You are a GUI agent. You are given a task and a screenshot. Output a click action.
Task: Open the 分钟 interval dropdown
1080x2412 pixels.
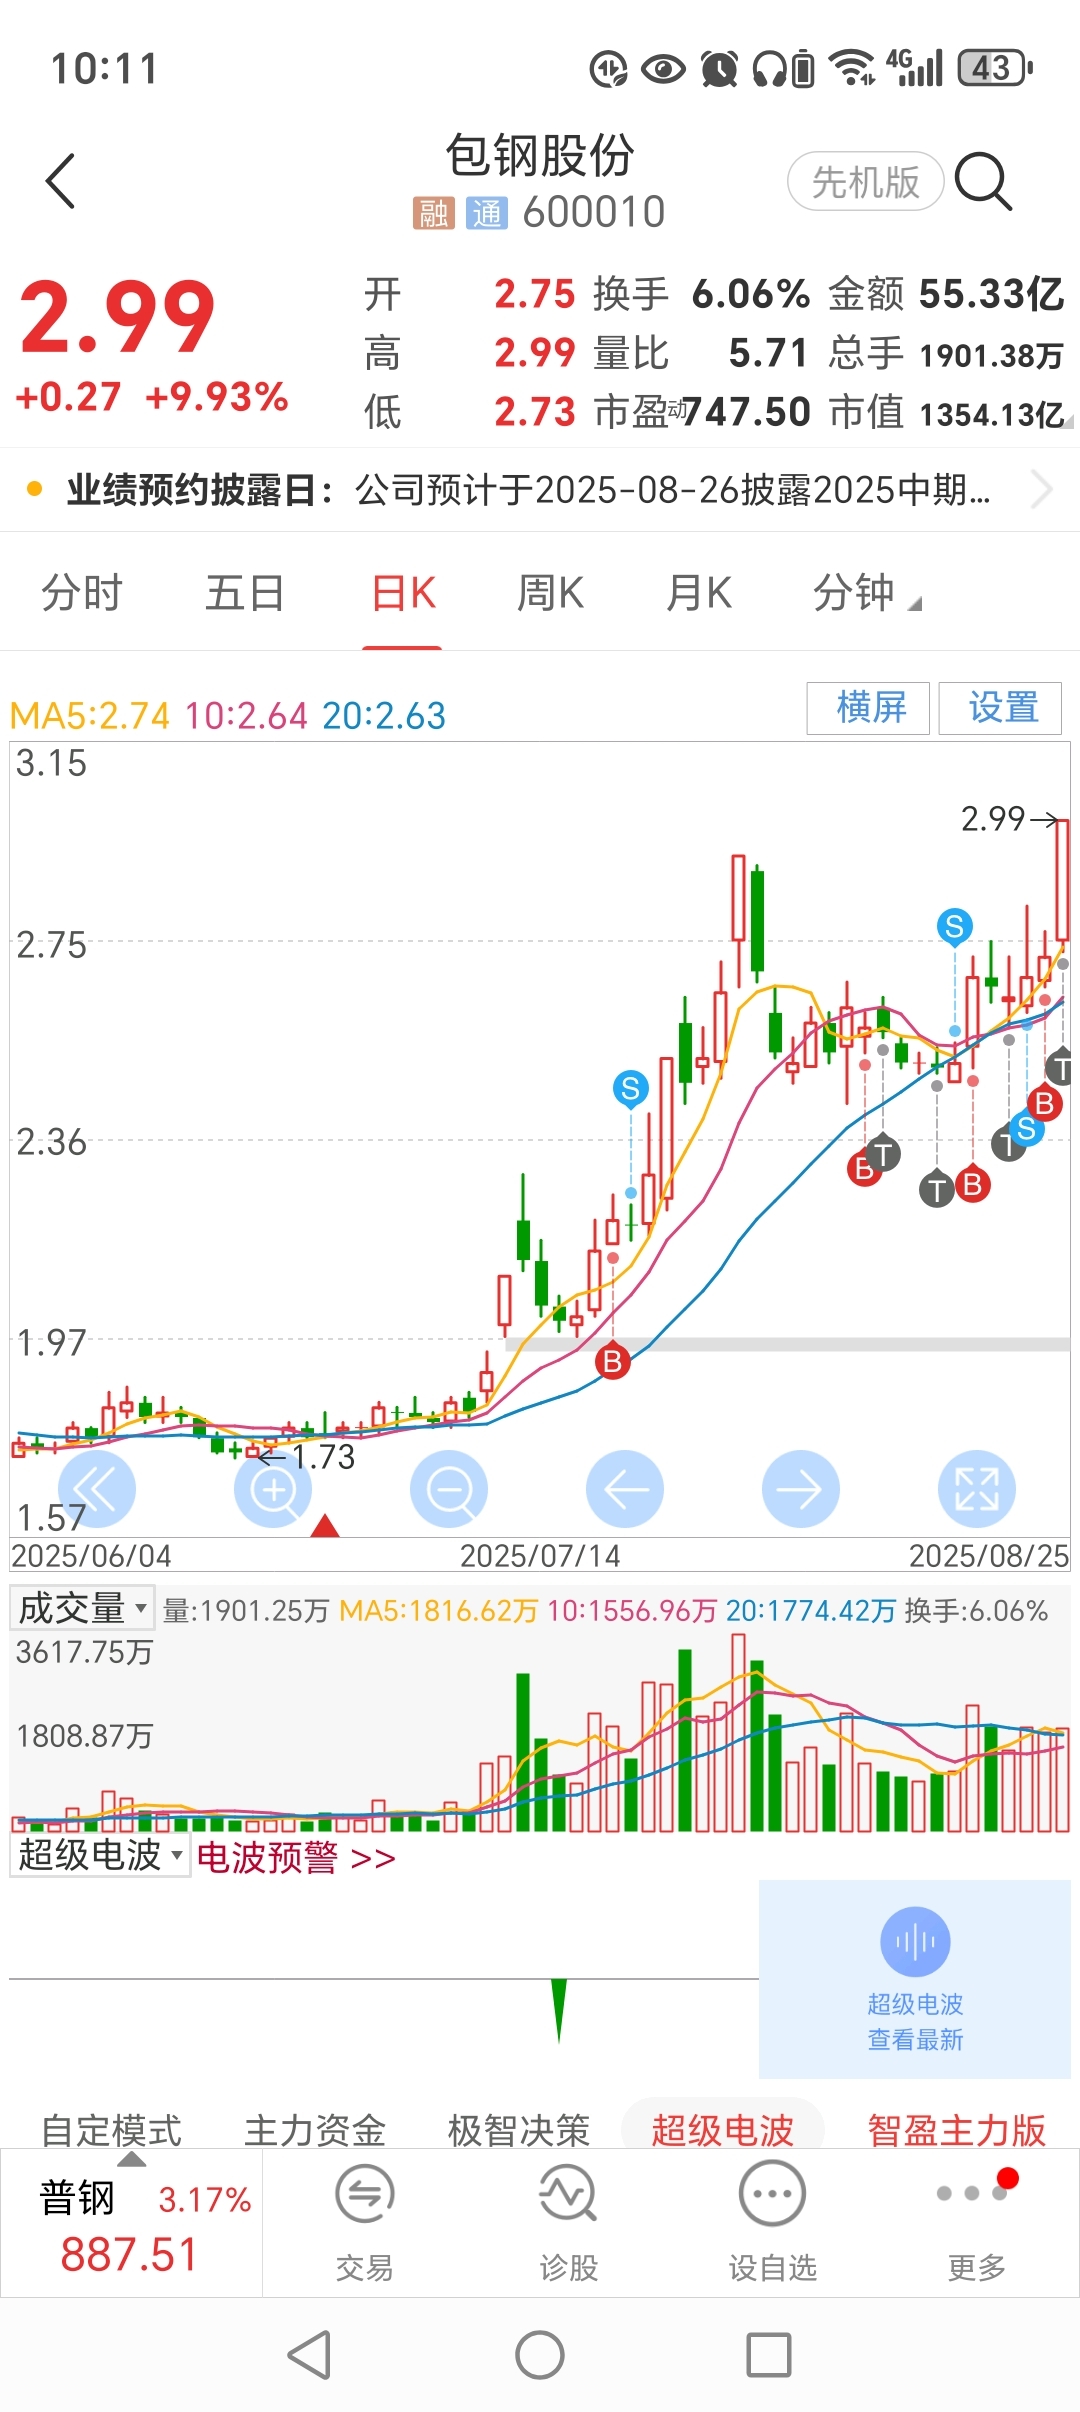[866, 593]
